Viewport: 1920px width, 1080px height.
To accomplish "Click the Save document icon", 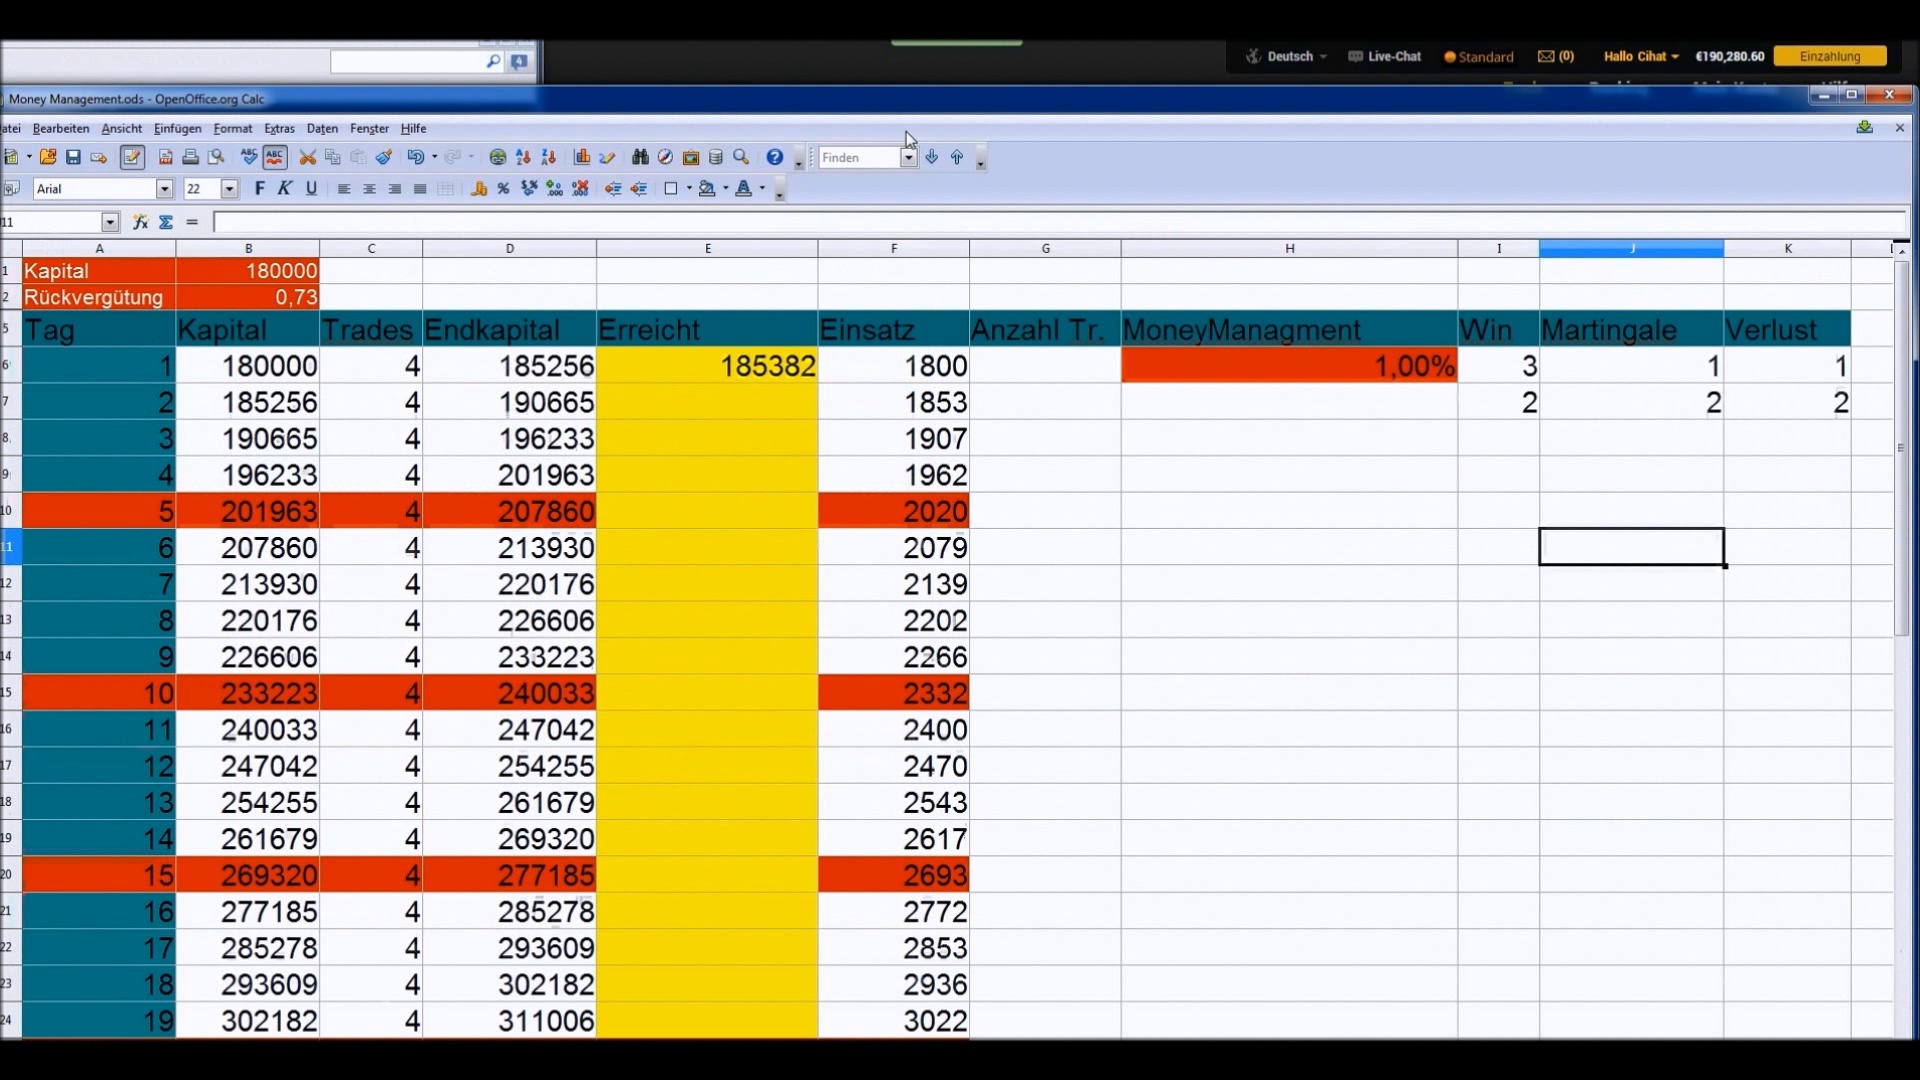I will [73, 157].
